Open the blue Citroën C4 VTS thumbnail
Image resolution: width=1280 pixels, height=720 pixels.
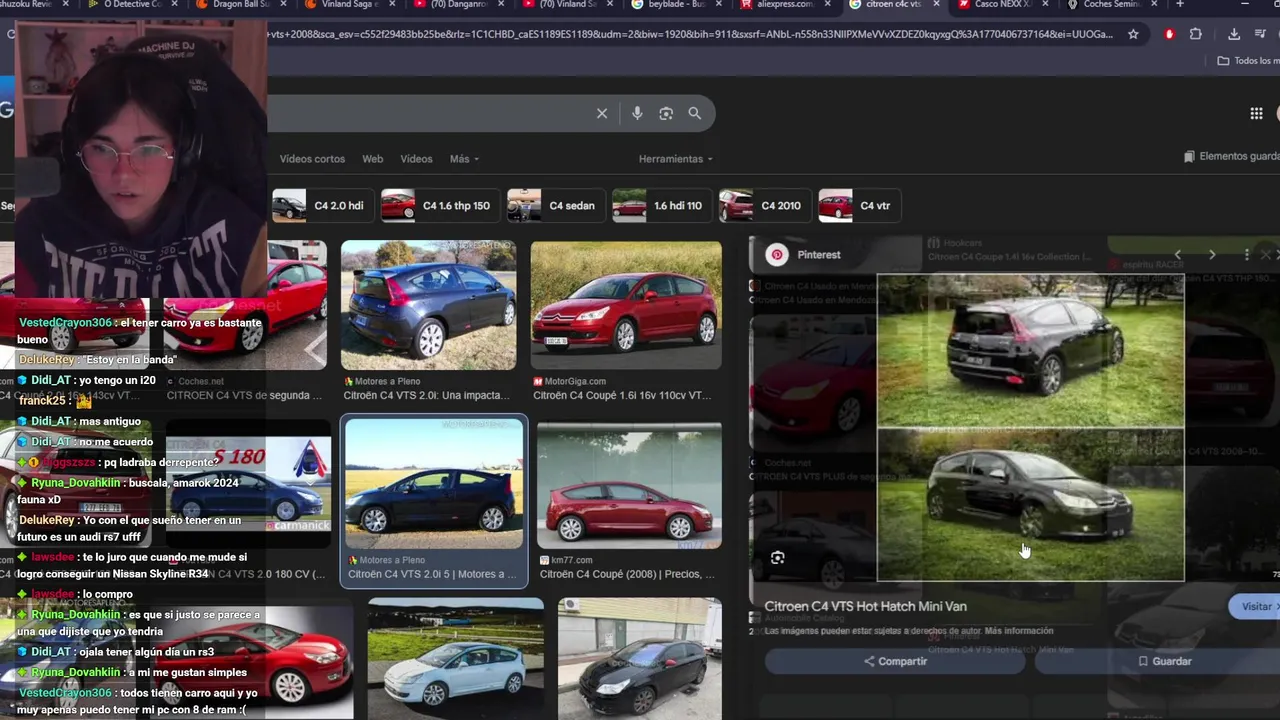click(x=428, y=306)
